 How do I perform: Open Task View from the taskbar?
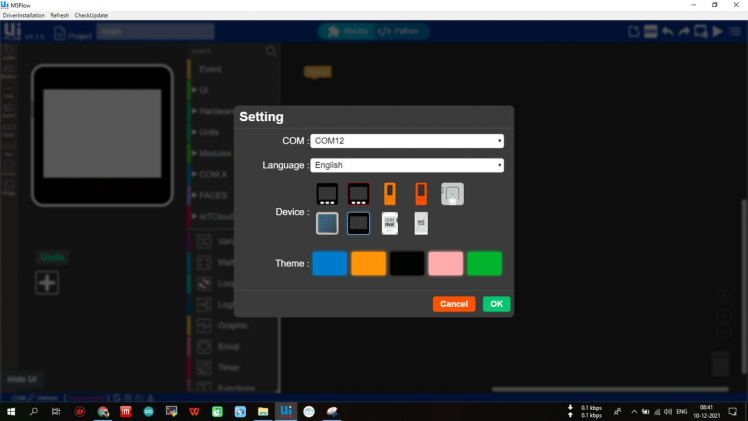pos(56,411)
